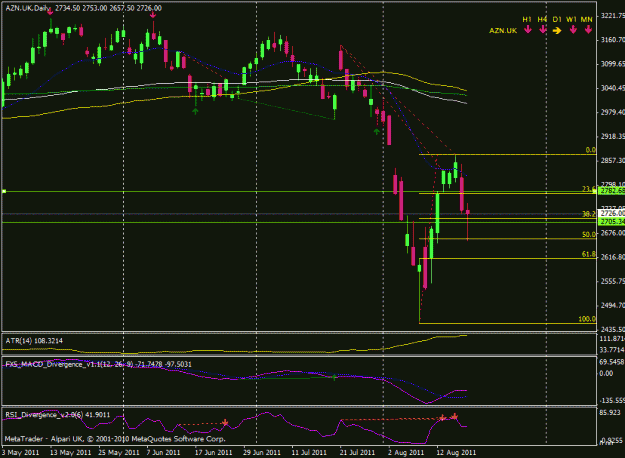
Task: Click the green 2782.68 price tag
Action: [x=612, y=191]
